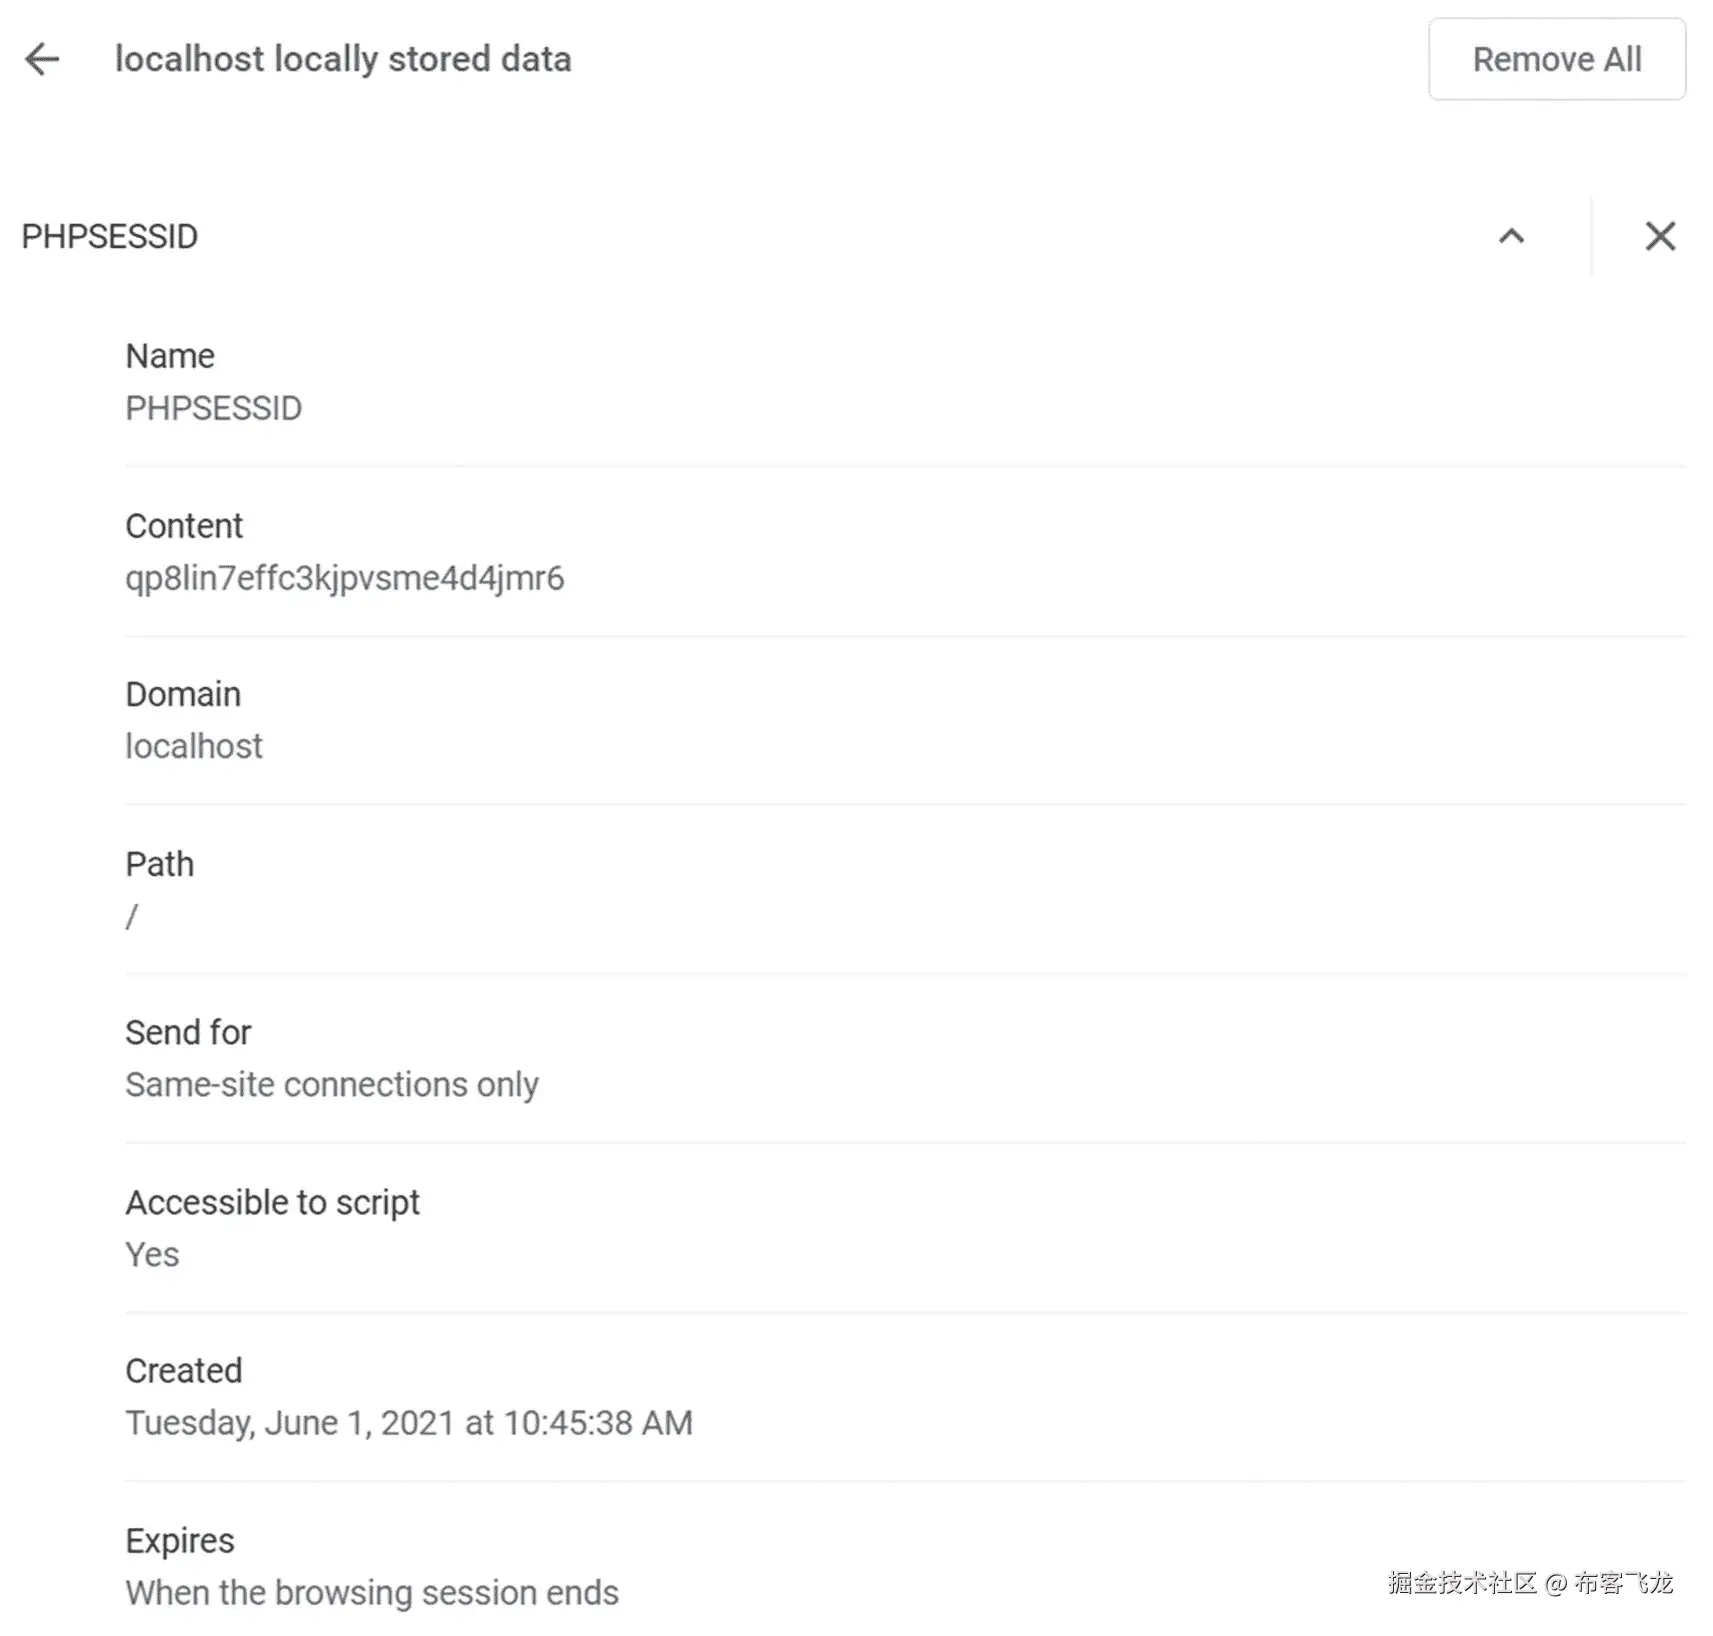This screenshot has height=1636, width=1713.
Task: Click the path value slash
Action: (x=132, y=916)
